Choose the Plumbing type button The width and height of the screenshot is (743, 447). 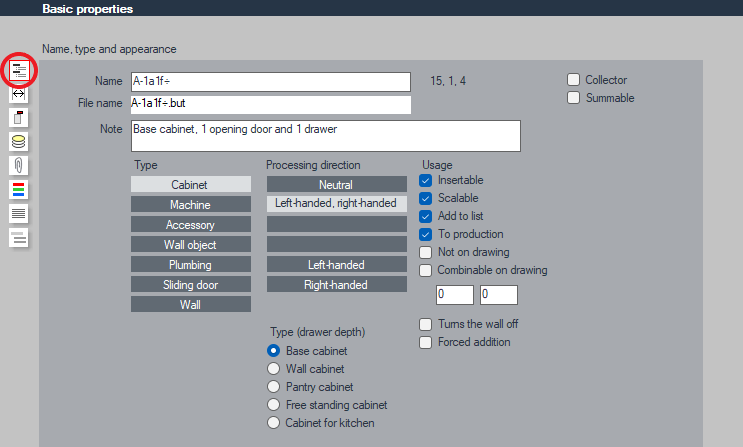click(191, 265)
